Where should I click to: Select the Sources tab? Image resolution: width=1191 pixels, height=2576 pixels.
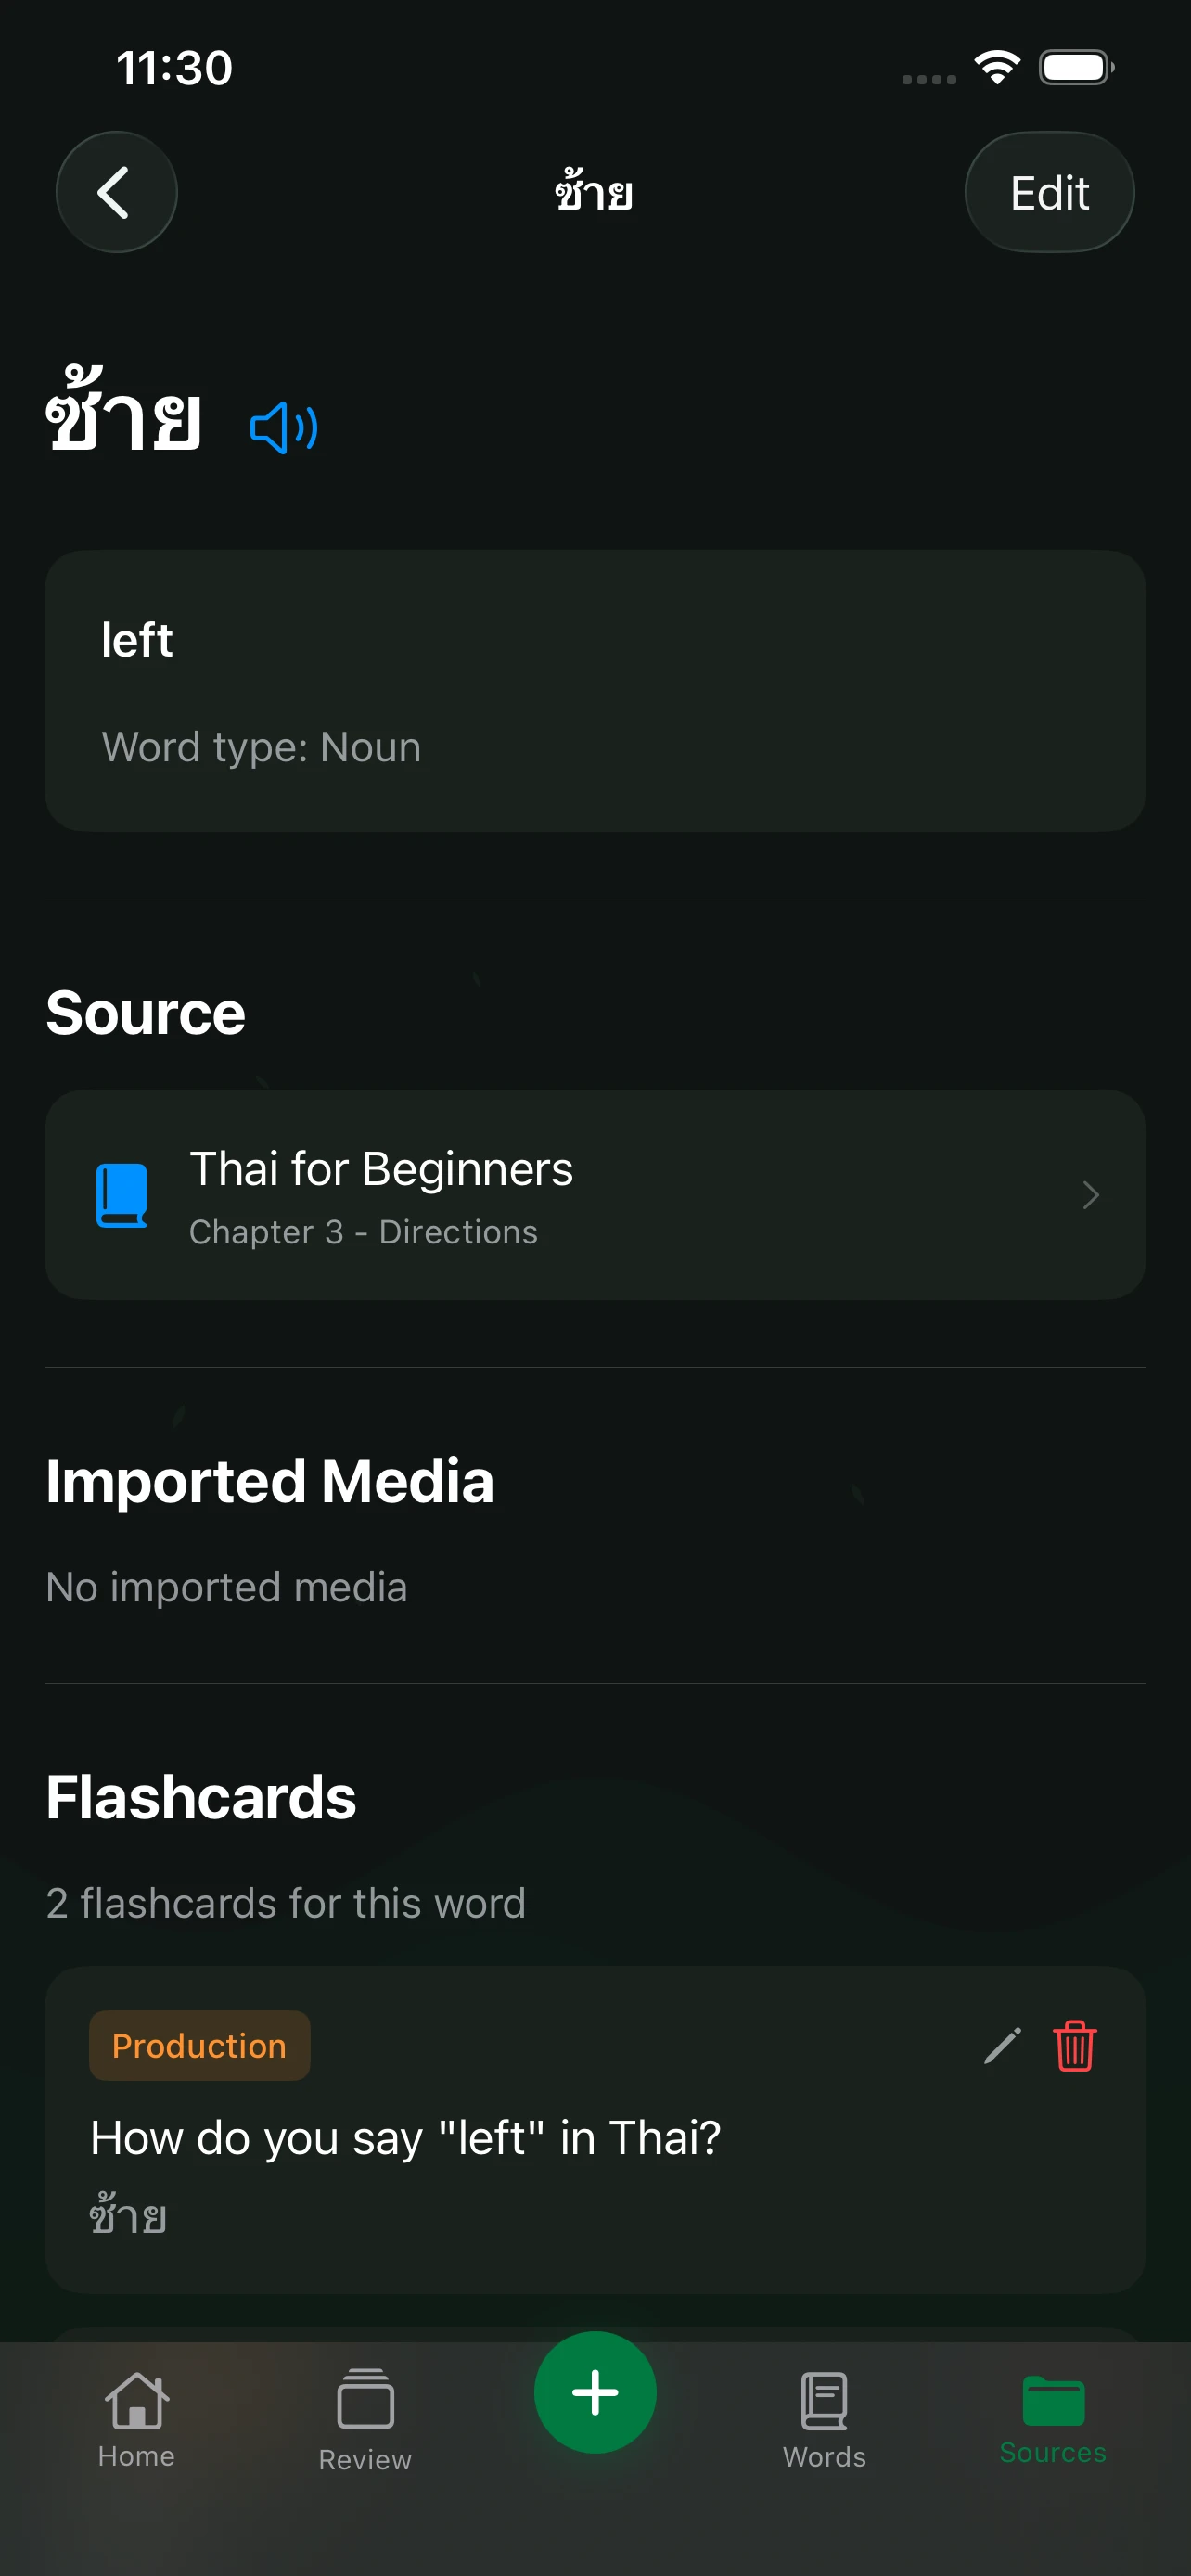(1053, 2420)
